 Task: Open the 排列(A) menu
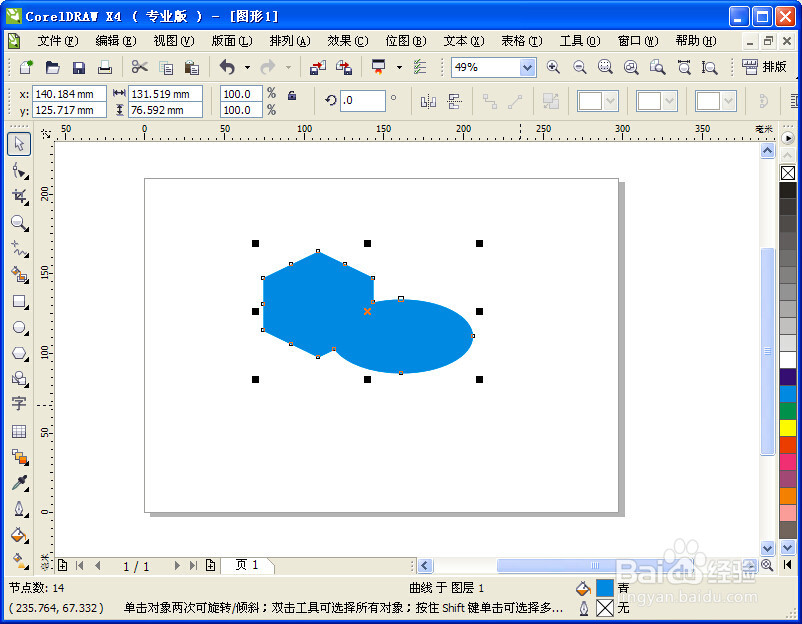tap(289, 41)
